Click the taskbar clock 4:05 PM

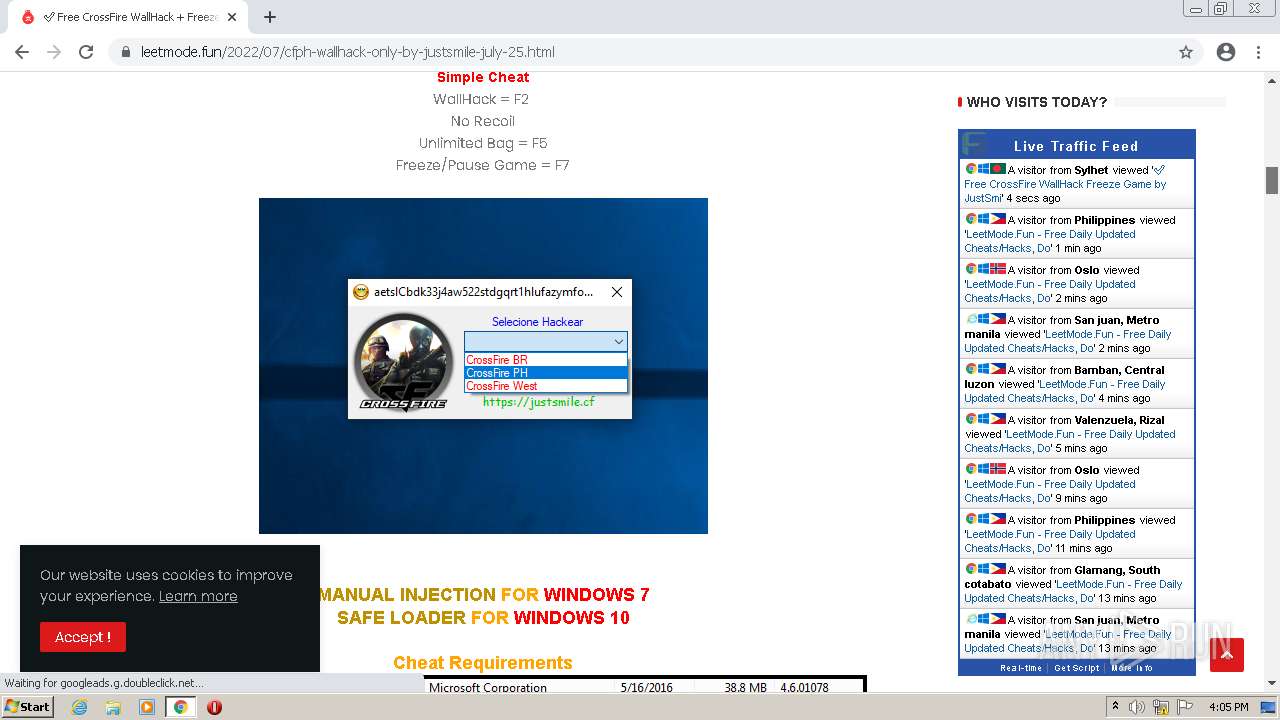coord(1228,707)
